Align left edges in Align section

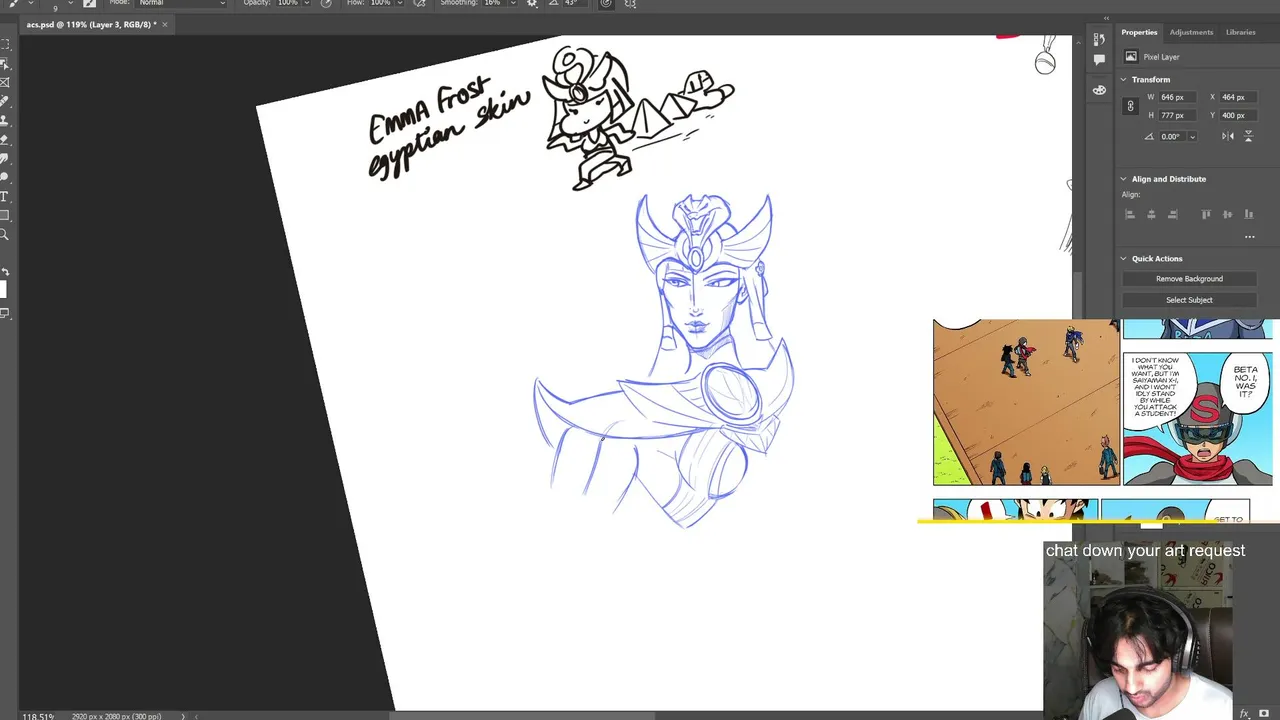(x=1130, y=214)
